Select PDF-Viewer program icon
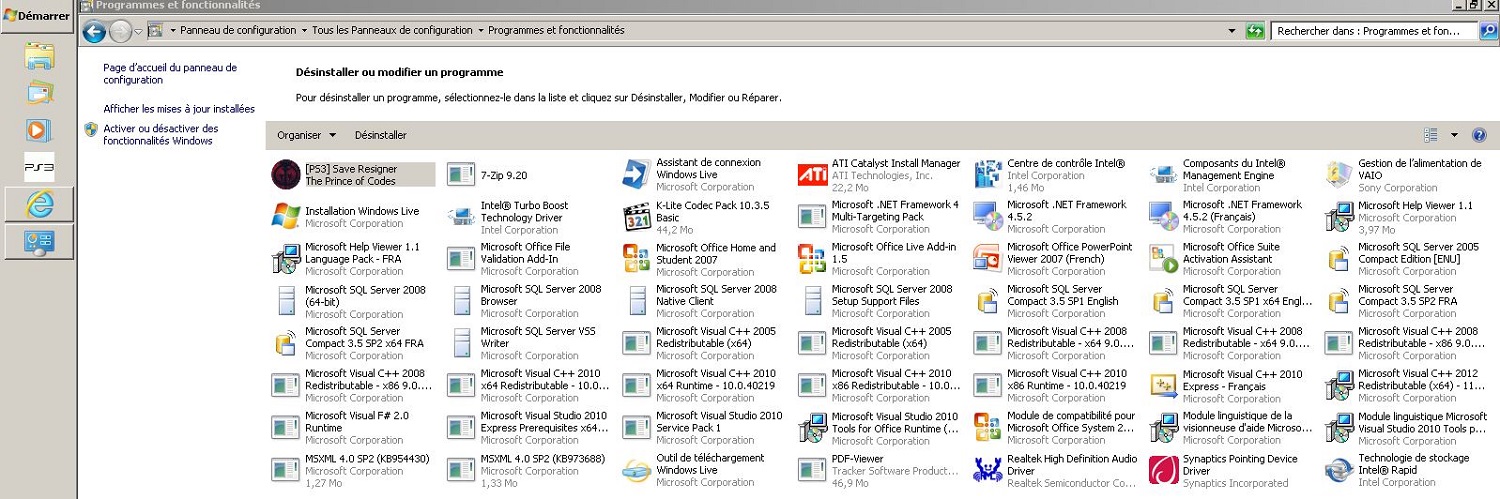 [812, 469]
